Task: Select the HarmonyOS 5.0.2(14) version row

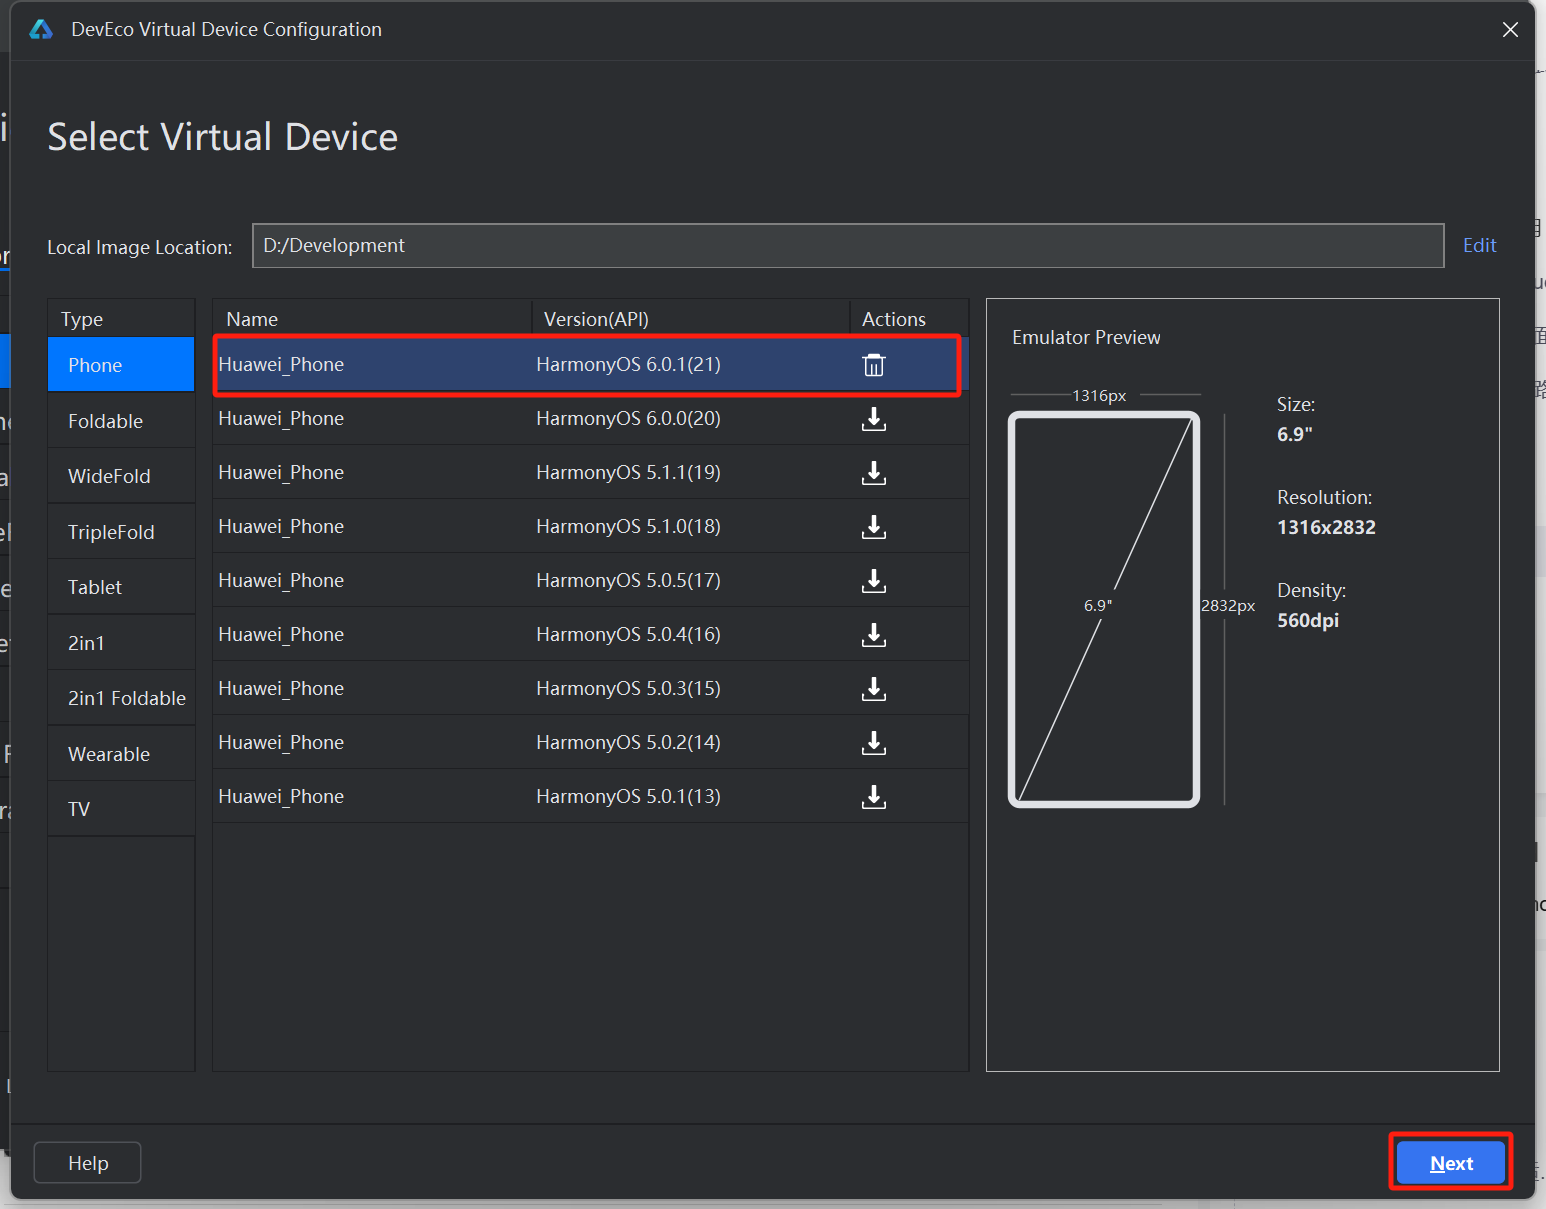Action: pos(590,743)
